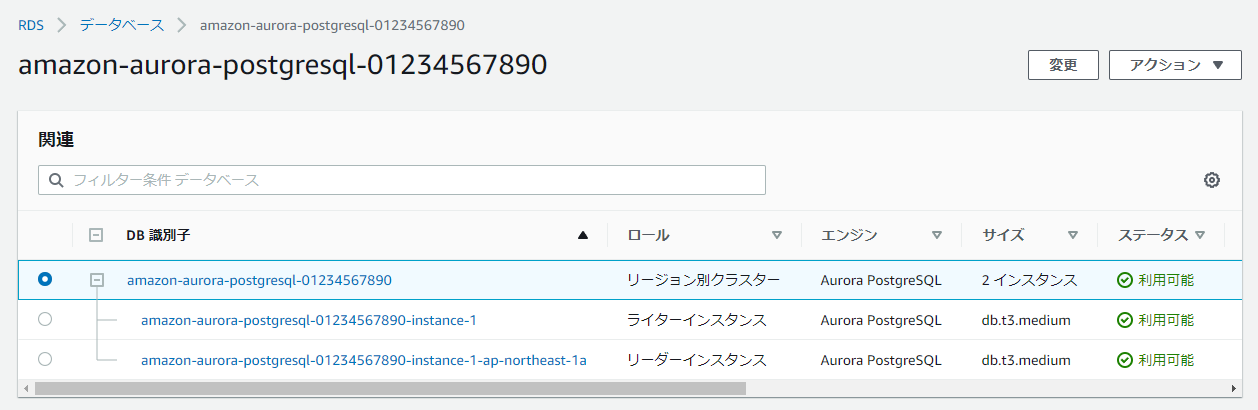1258x410 pixels.
Task: Click the status check icon for reader instance row
Action: [x=1125, y=359]
